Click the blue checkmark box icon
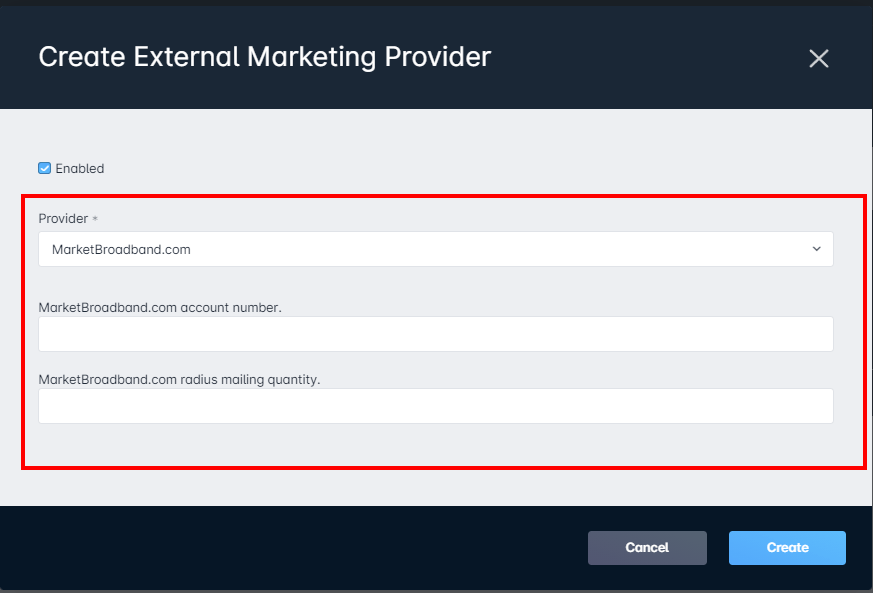This screenshot has height=593, width=873. [x=44, y=168]
